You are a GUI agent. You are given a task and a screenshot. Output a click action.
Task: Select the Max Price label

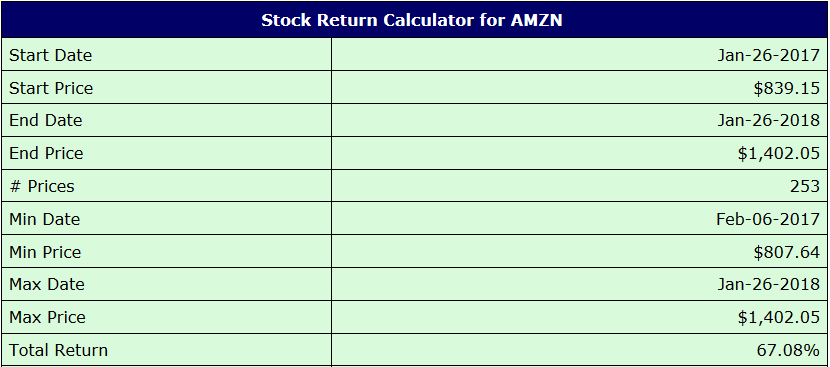[47, 317]
